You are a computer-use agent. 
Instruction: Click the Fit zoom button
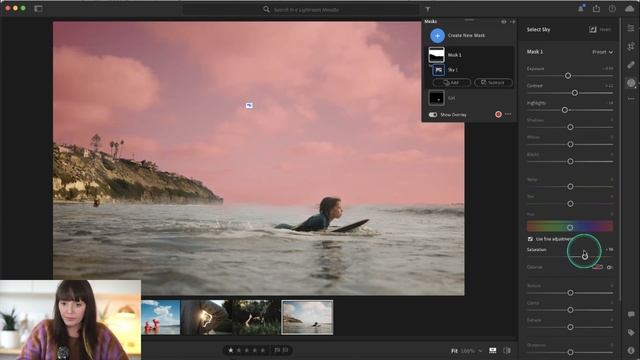[x=454, y=351]
